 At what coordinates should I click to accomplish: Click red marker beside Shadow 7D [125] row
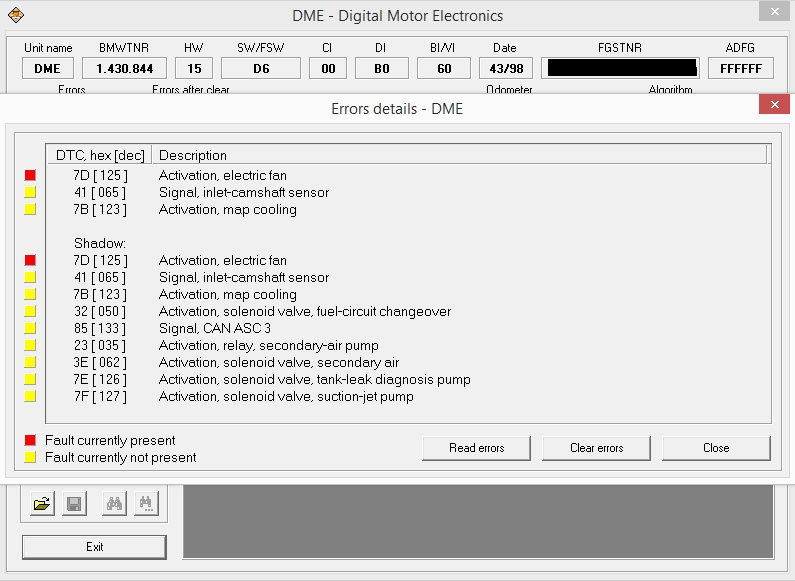point(30,261)
